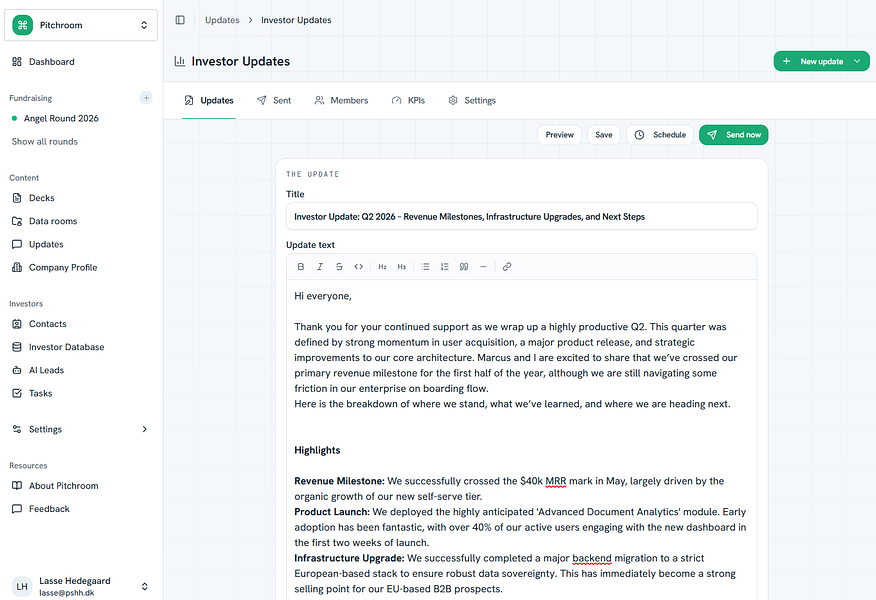Open Decks in the sidebar

(81, 198)
